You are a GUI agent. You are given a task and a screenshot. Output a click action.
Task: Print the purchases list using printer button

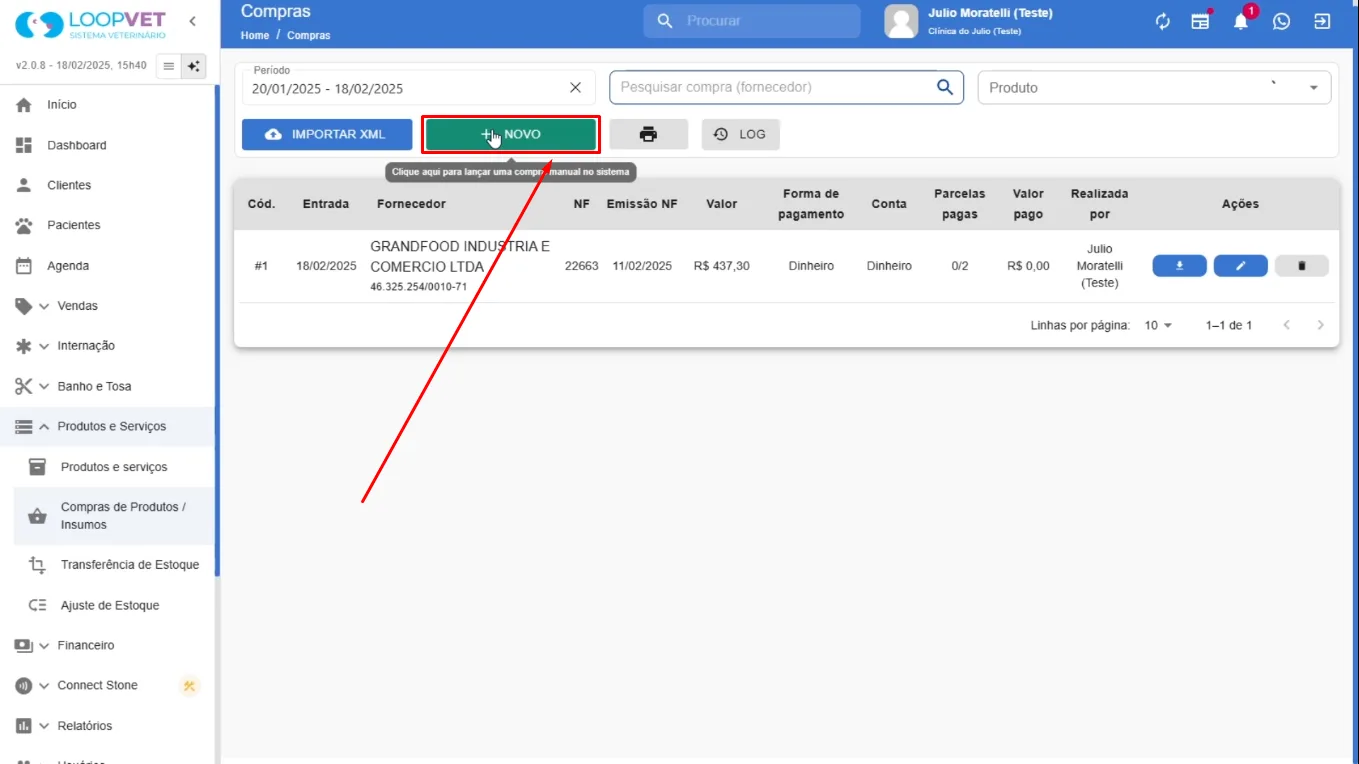point(649,134)
